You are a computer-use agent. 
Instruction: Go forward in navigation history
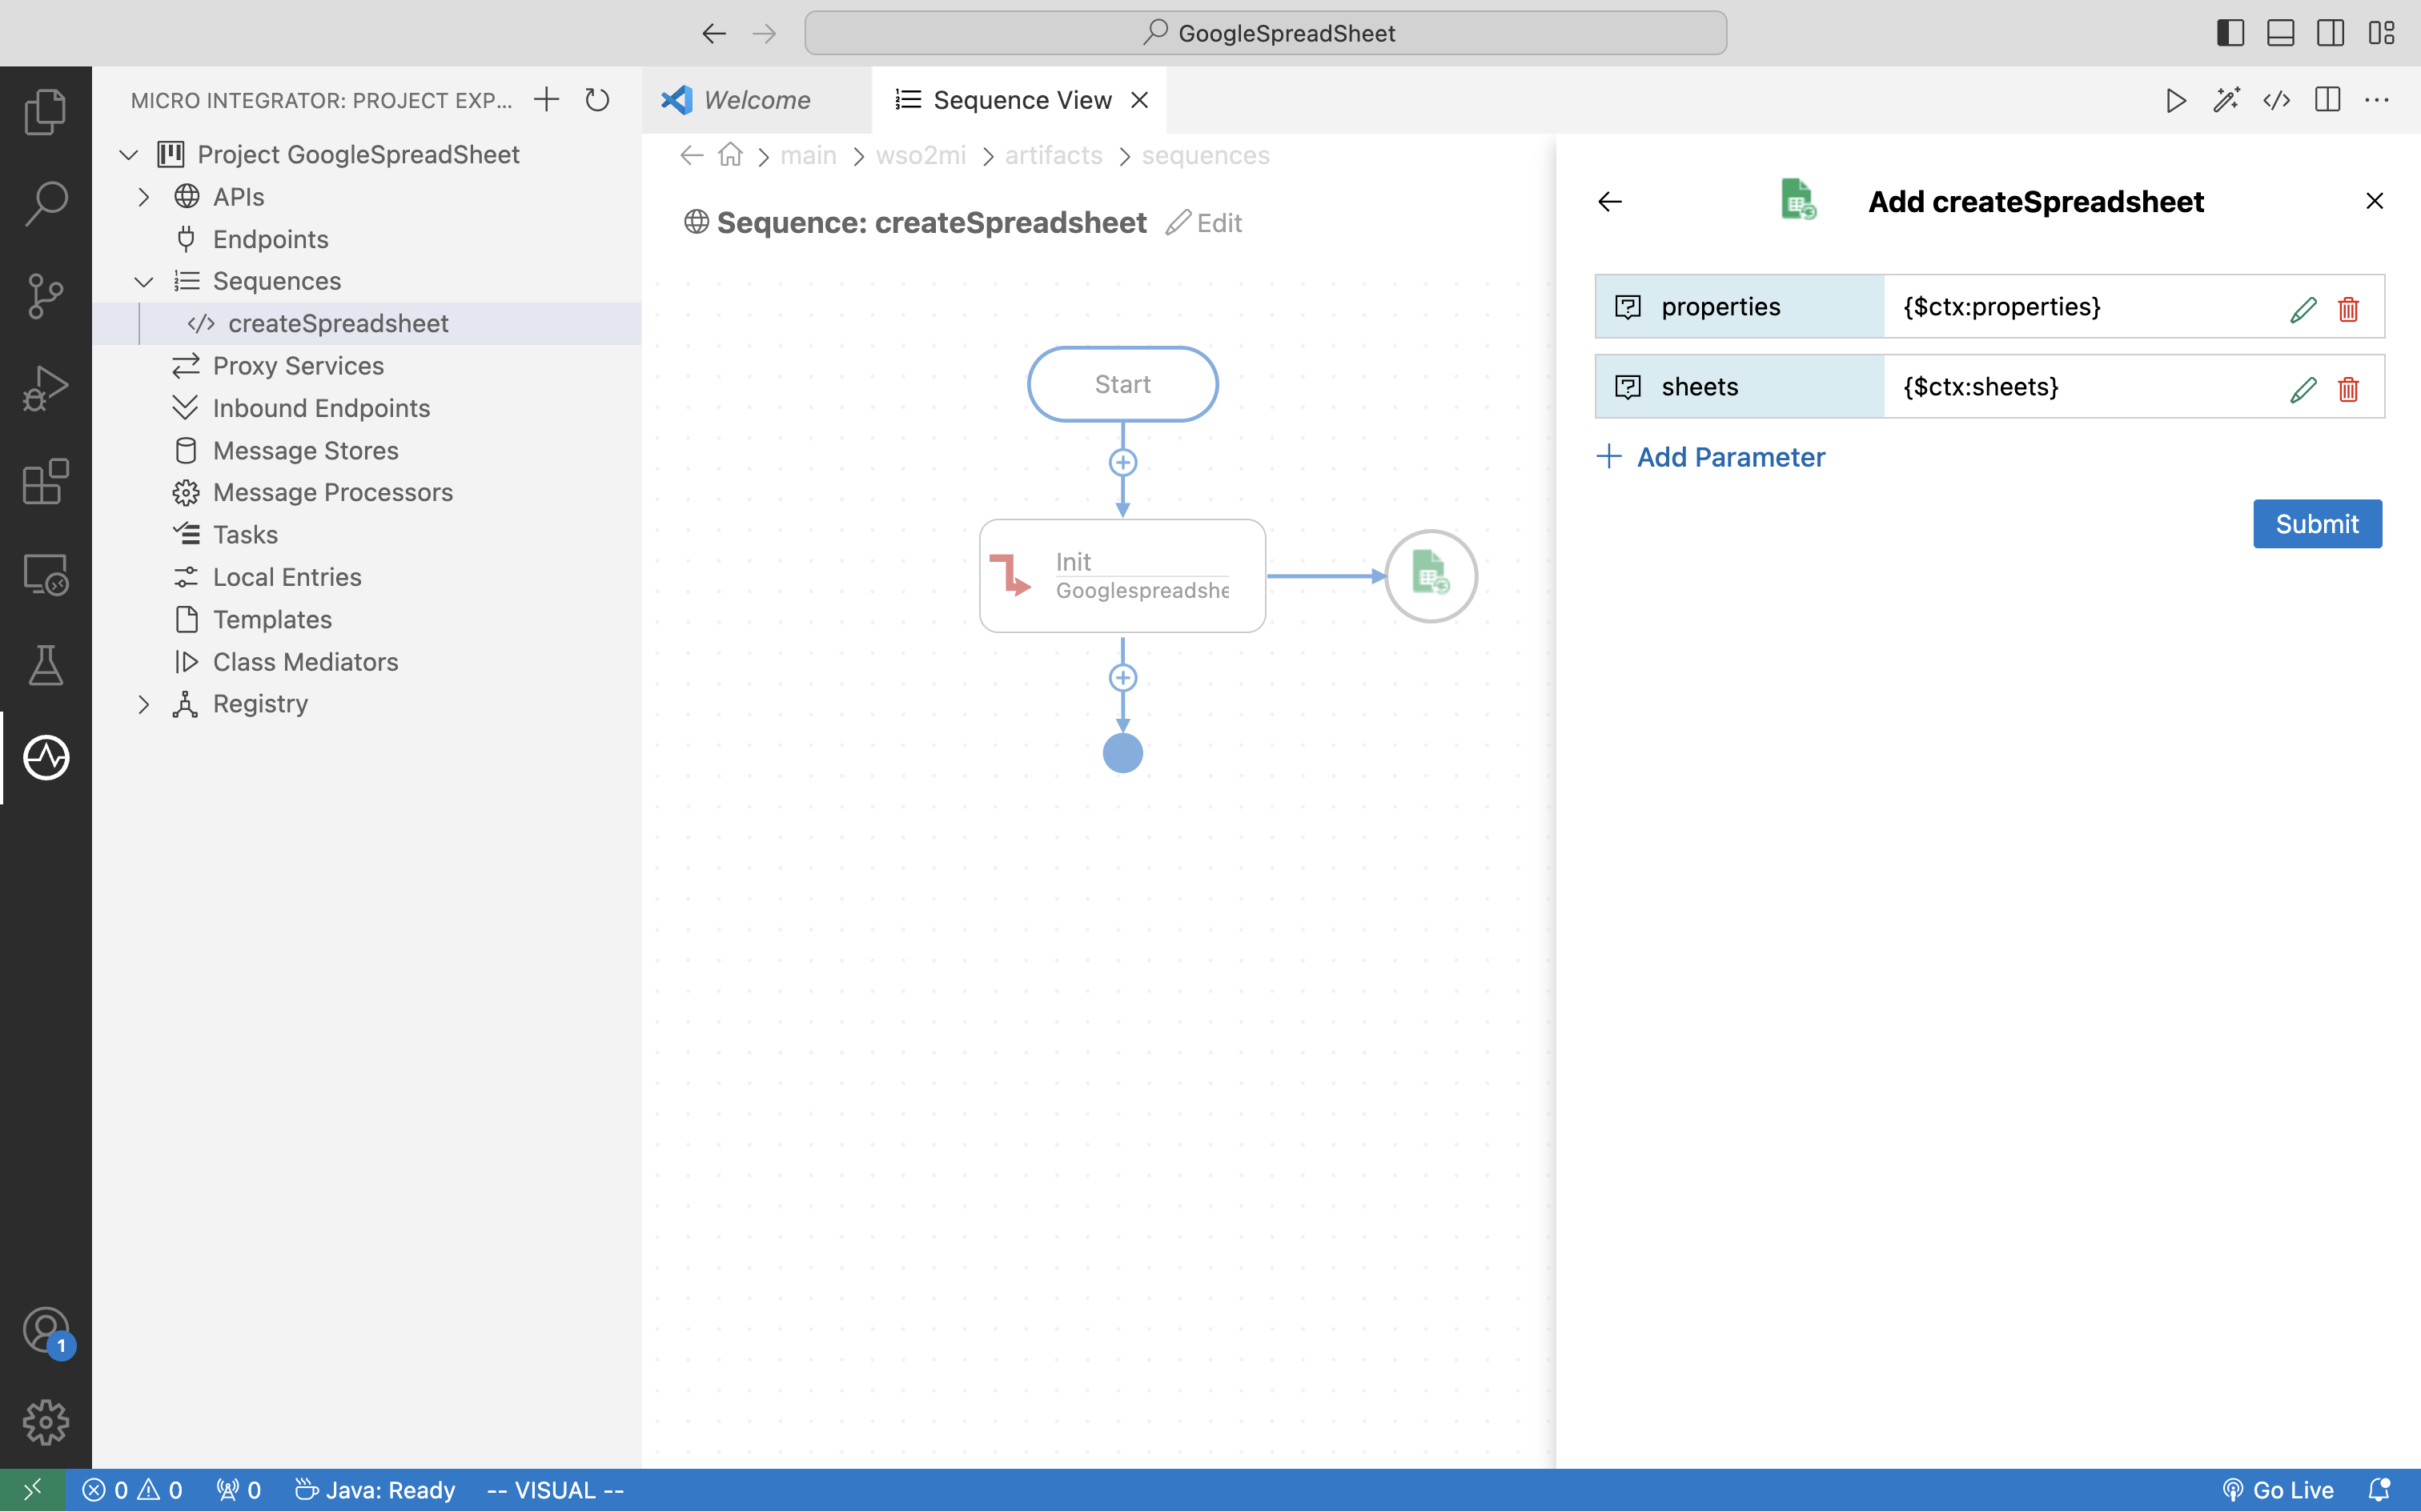tap(764, 33)
